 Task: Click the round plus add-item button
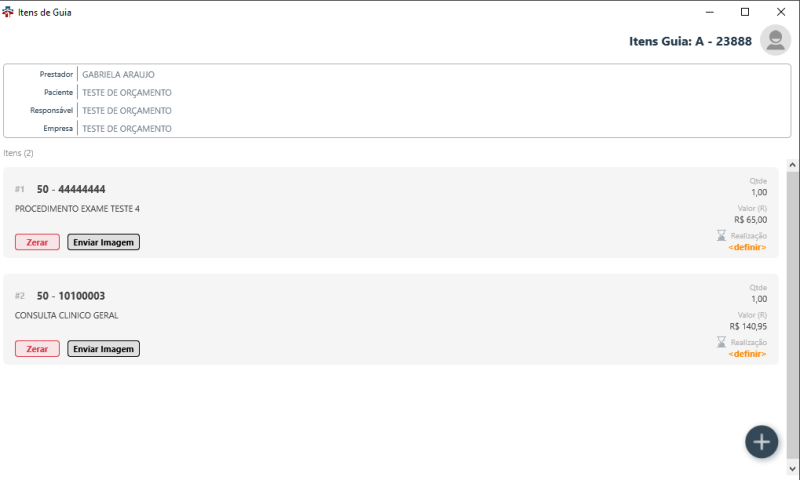[761, 442]
